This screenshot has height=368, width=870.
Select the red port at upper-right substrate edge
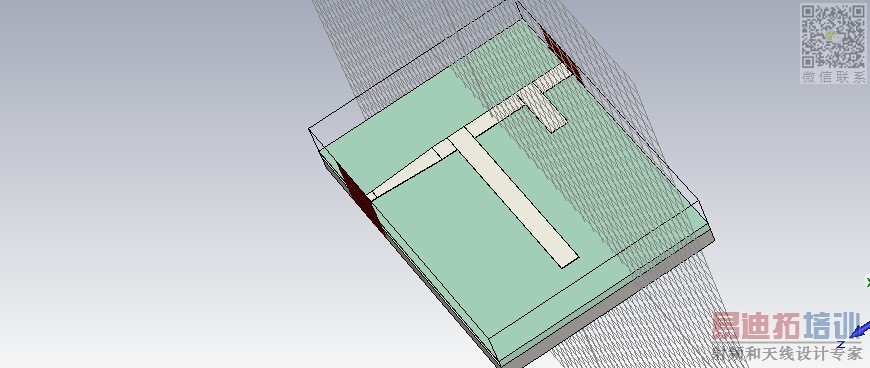pos(562,55)
